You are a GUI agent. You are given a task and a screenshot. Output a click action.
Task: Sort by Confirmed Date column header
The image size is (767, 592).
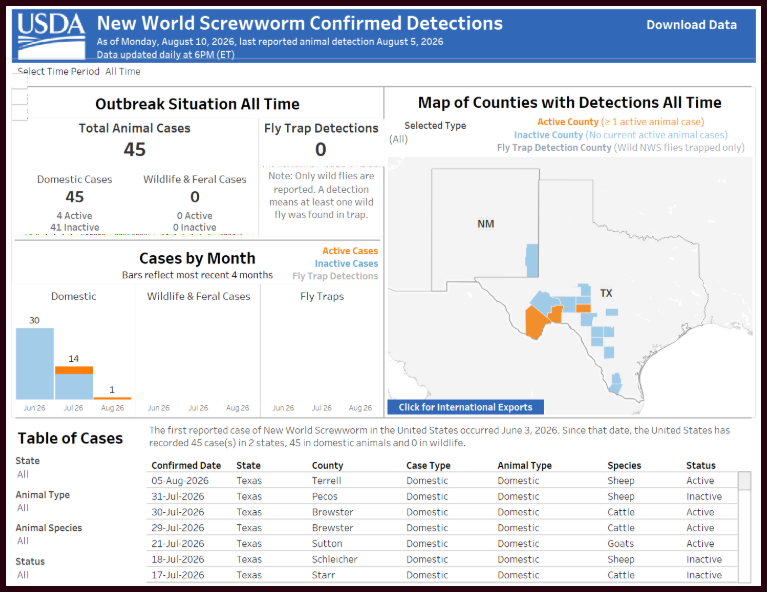pos(186,465)
